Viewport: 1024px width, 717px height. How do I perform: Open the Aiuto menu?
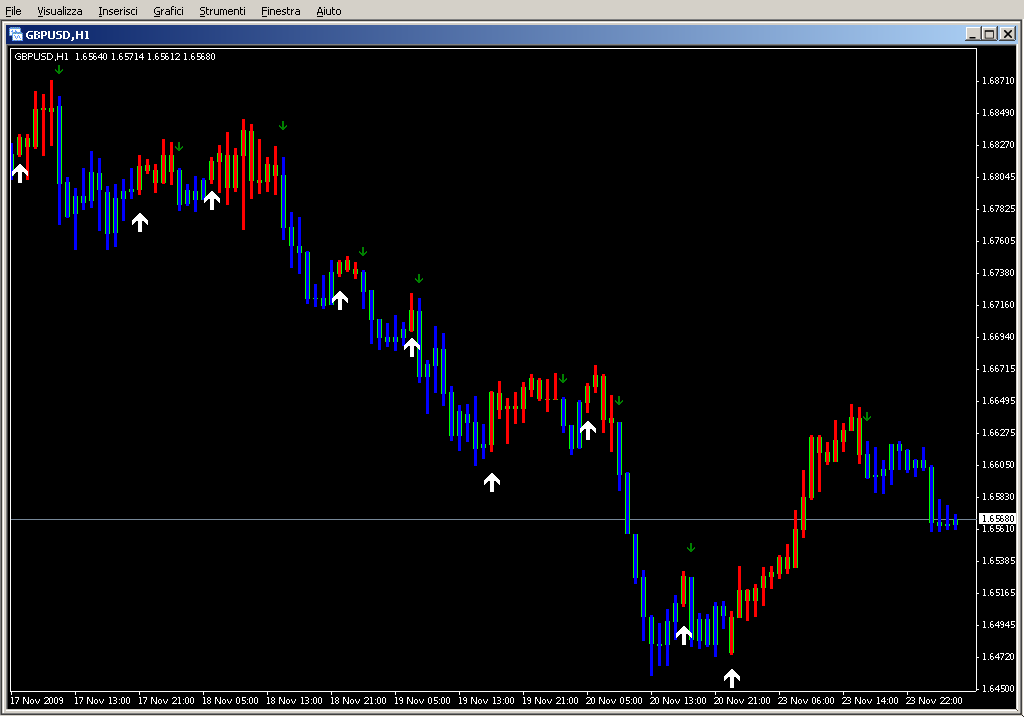[x=328, y=11]
